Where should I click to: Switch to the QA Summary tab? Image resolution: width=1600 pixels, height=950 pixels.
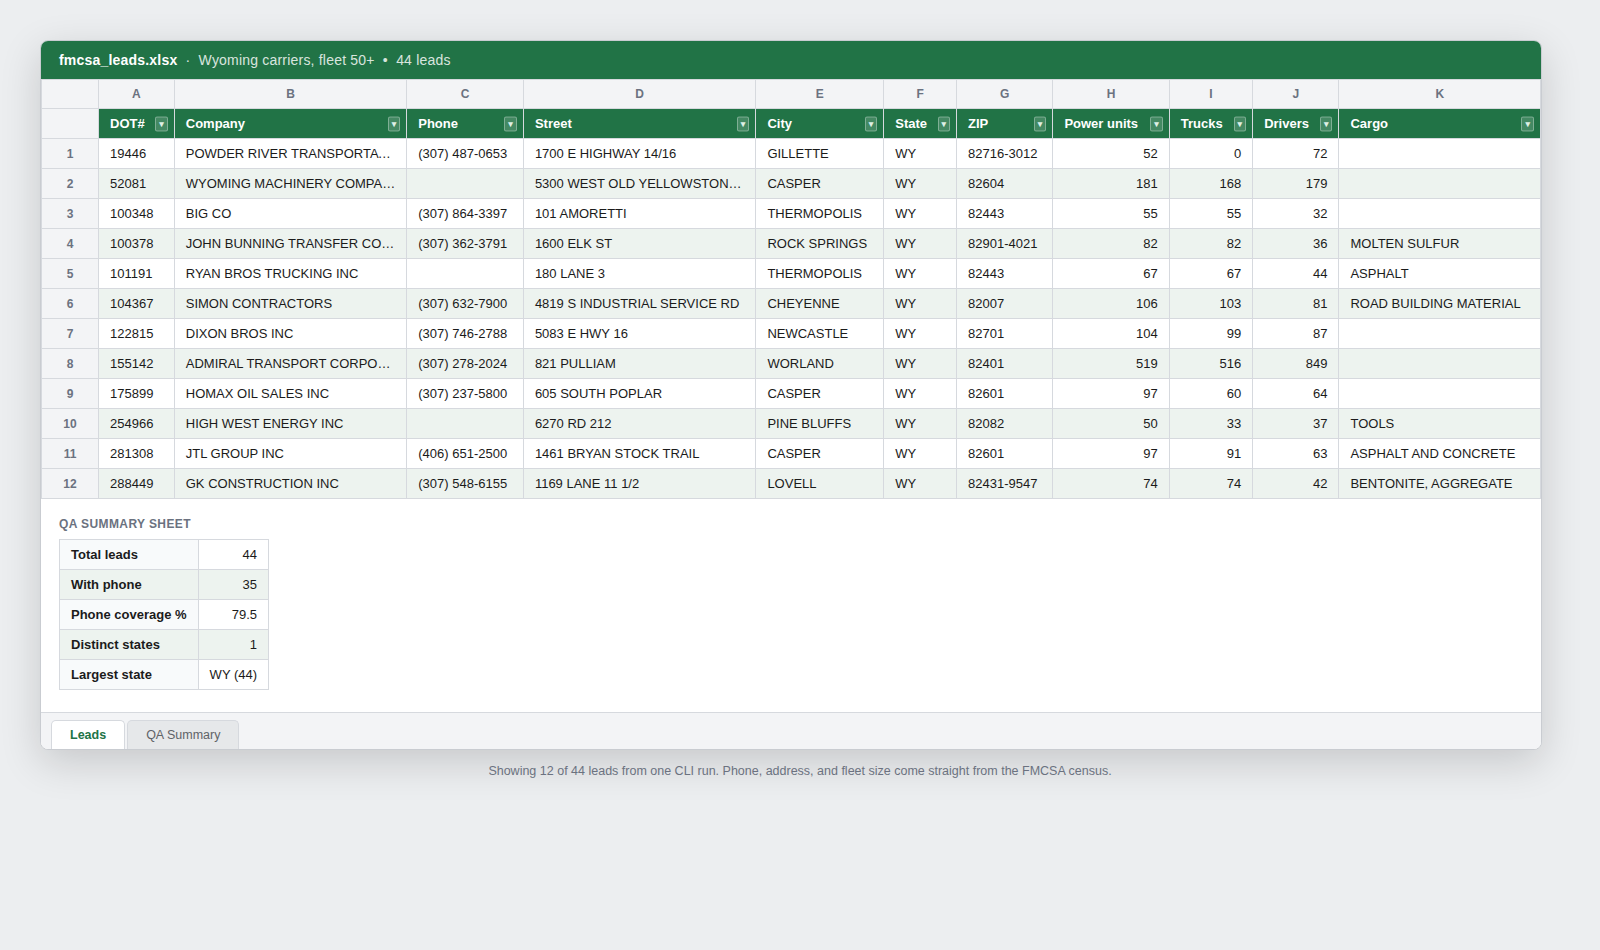pos(183,735)
